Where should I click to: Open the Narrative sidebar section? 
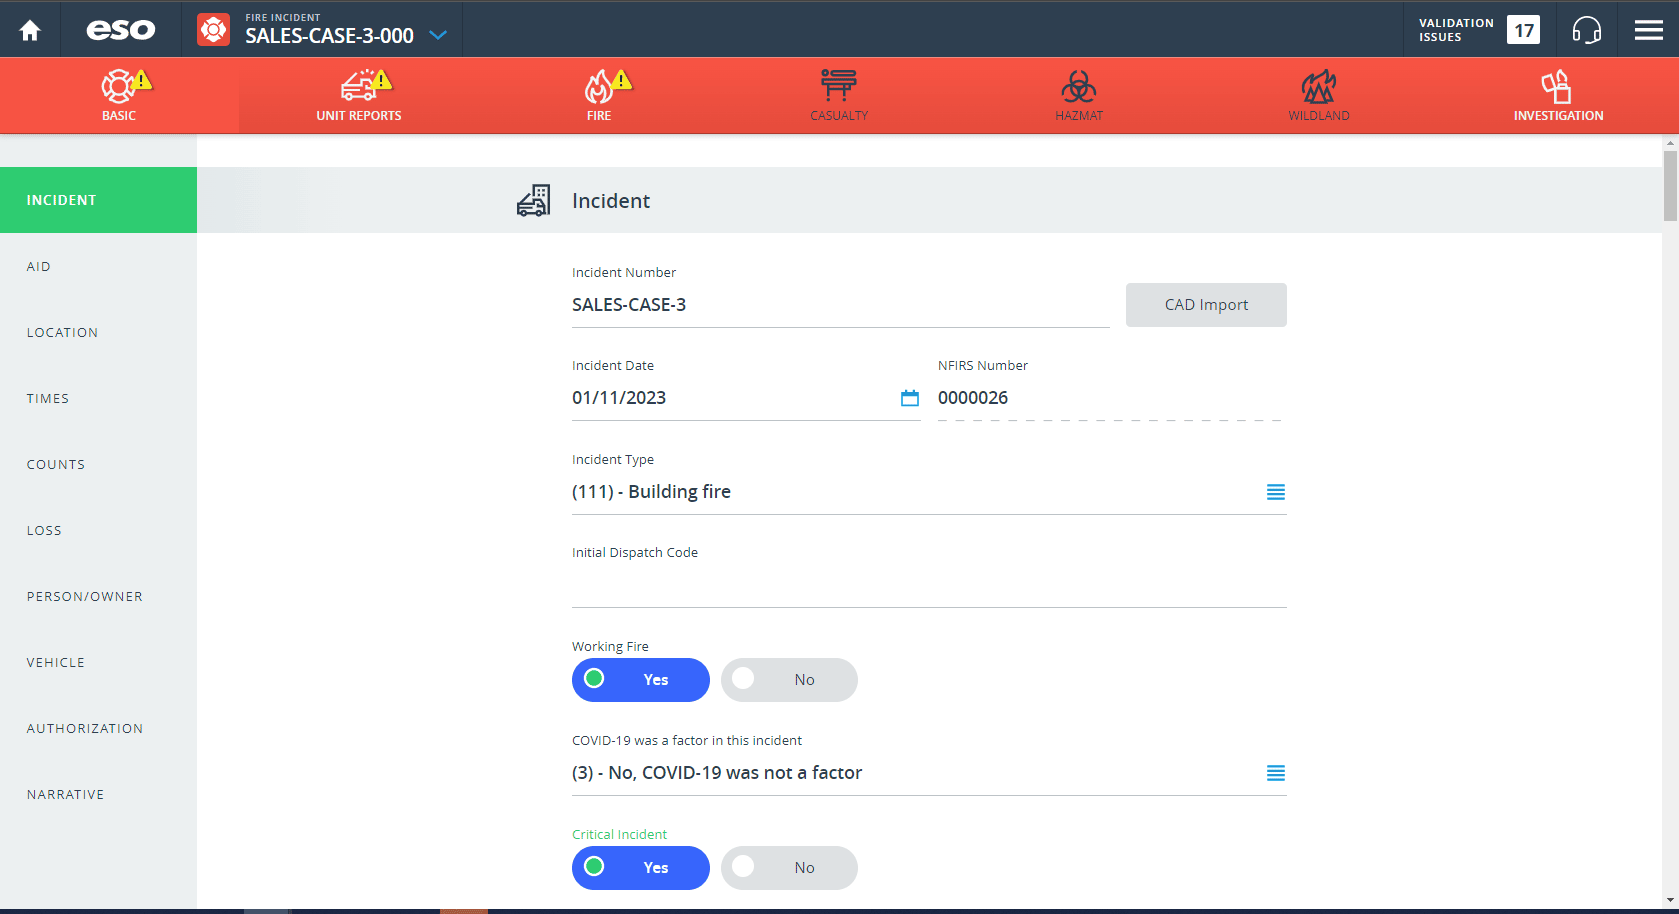point(65,795)
